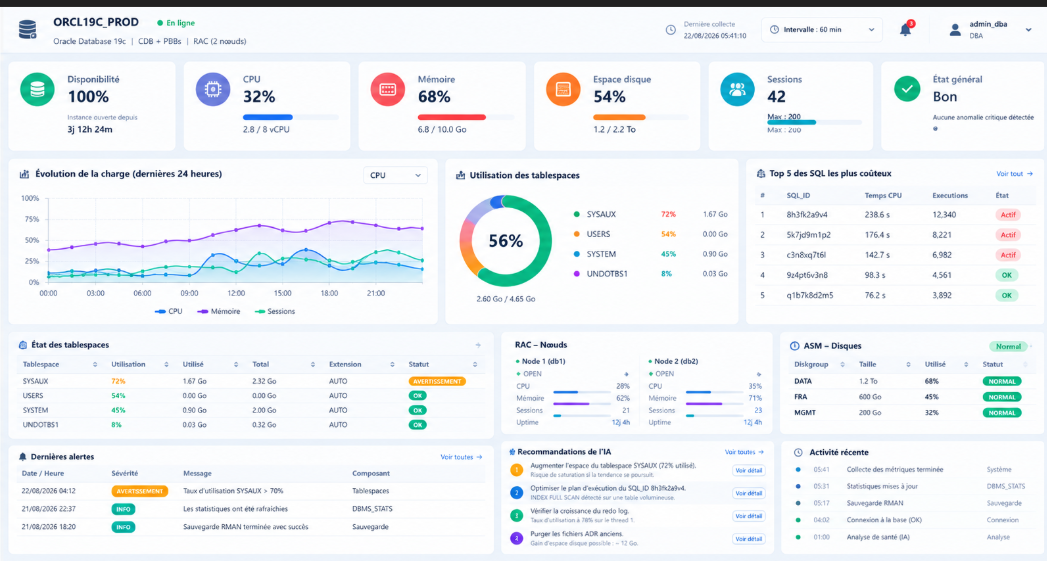This screenshot has width=1047, height=561.
Task: Click Actif status for c3n8xq7t6l
Action: pos(1008,254)
